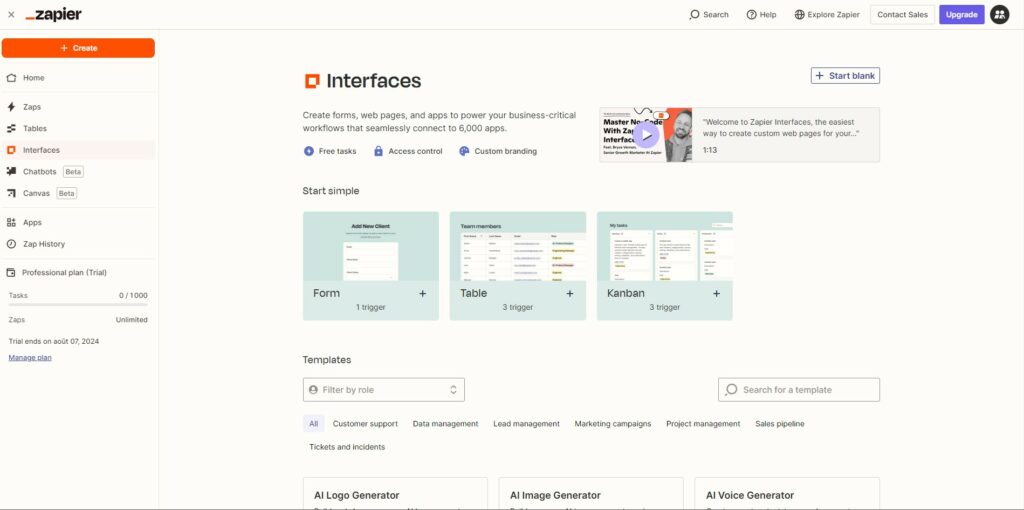
Task: Open the AI Image Generator template
Action: (x=591, y=494)
